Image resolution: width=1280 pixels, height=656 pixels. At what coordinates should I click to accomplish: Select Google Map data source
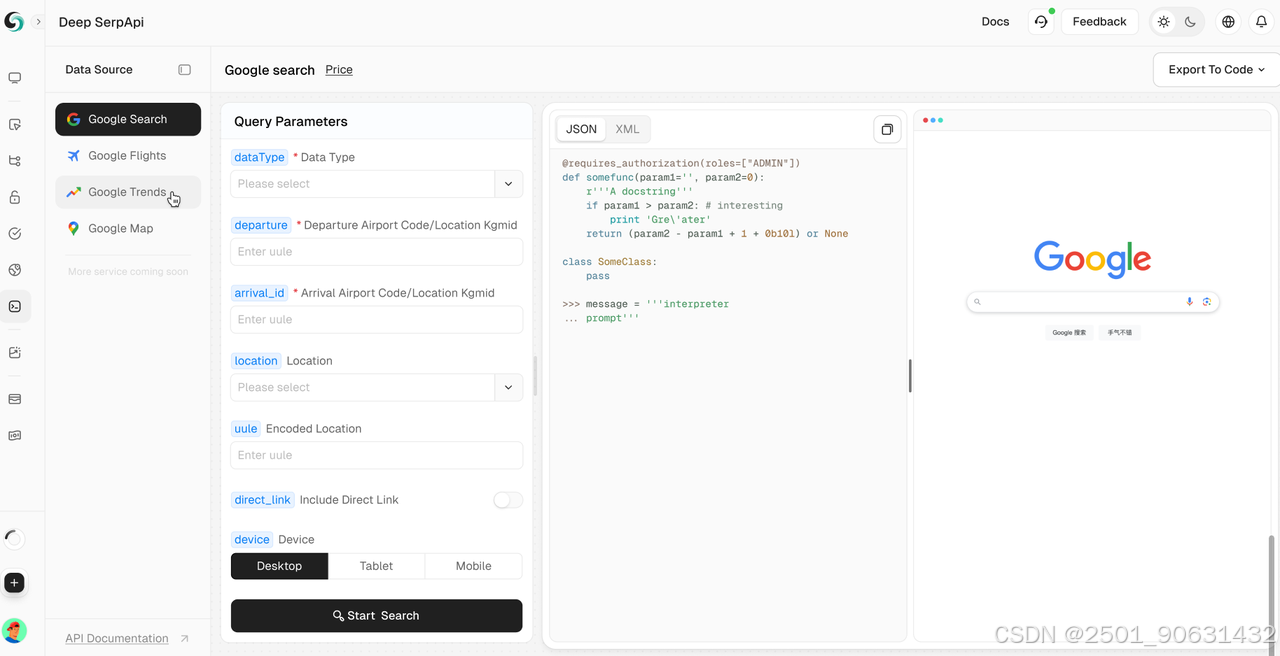coord(128,229)
